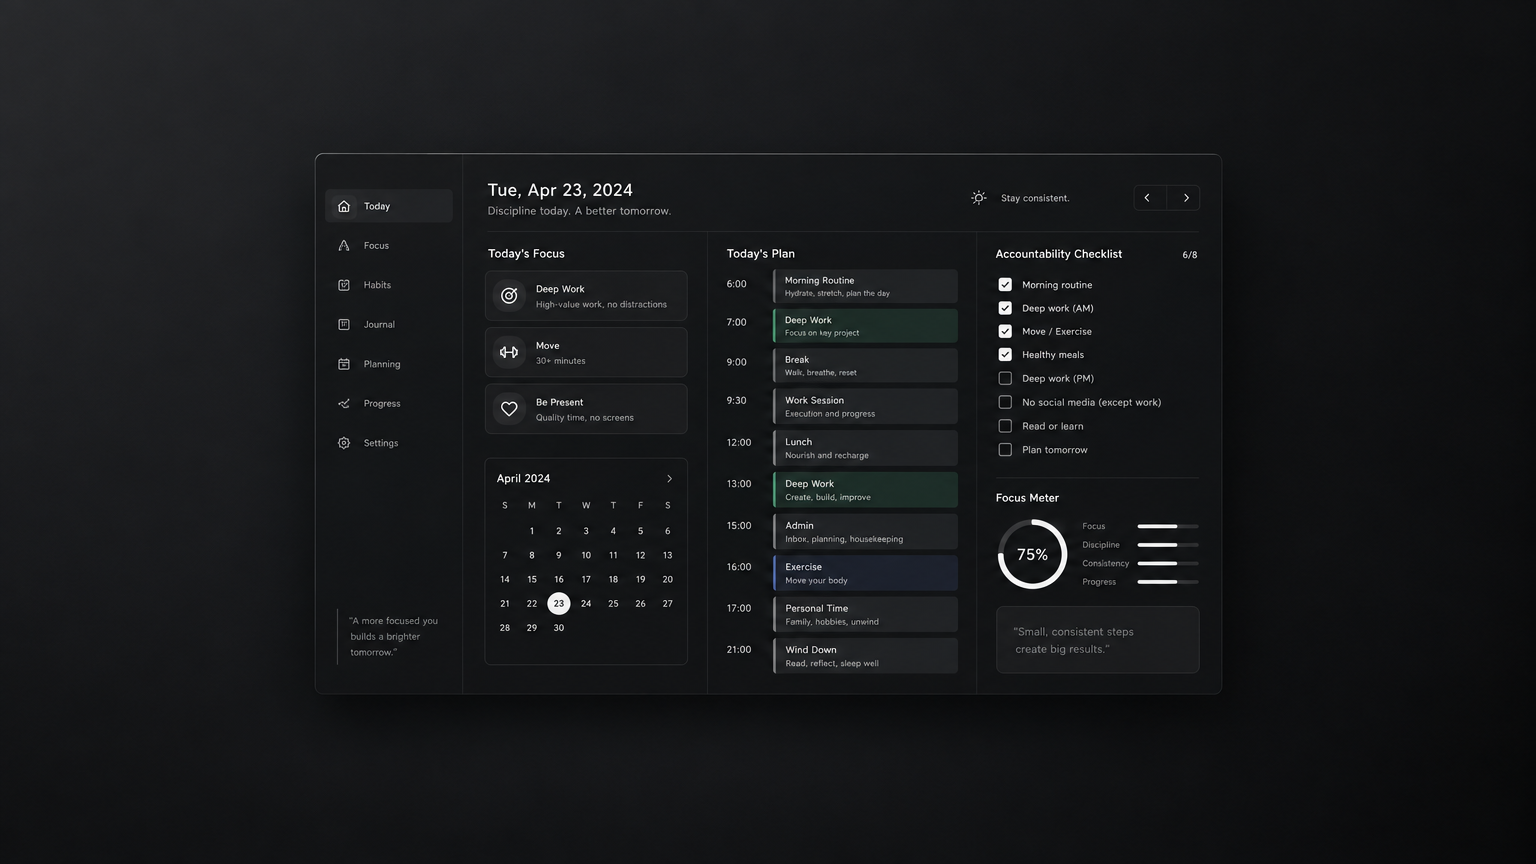Go to previous day with left arrow
Viewport: 1536px width, 864px height.
[1149, 198]
